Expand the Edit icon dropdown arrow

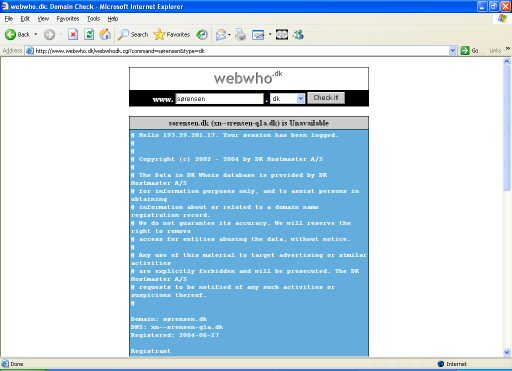pos(270,34)
